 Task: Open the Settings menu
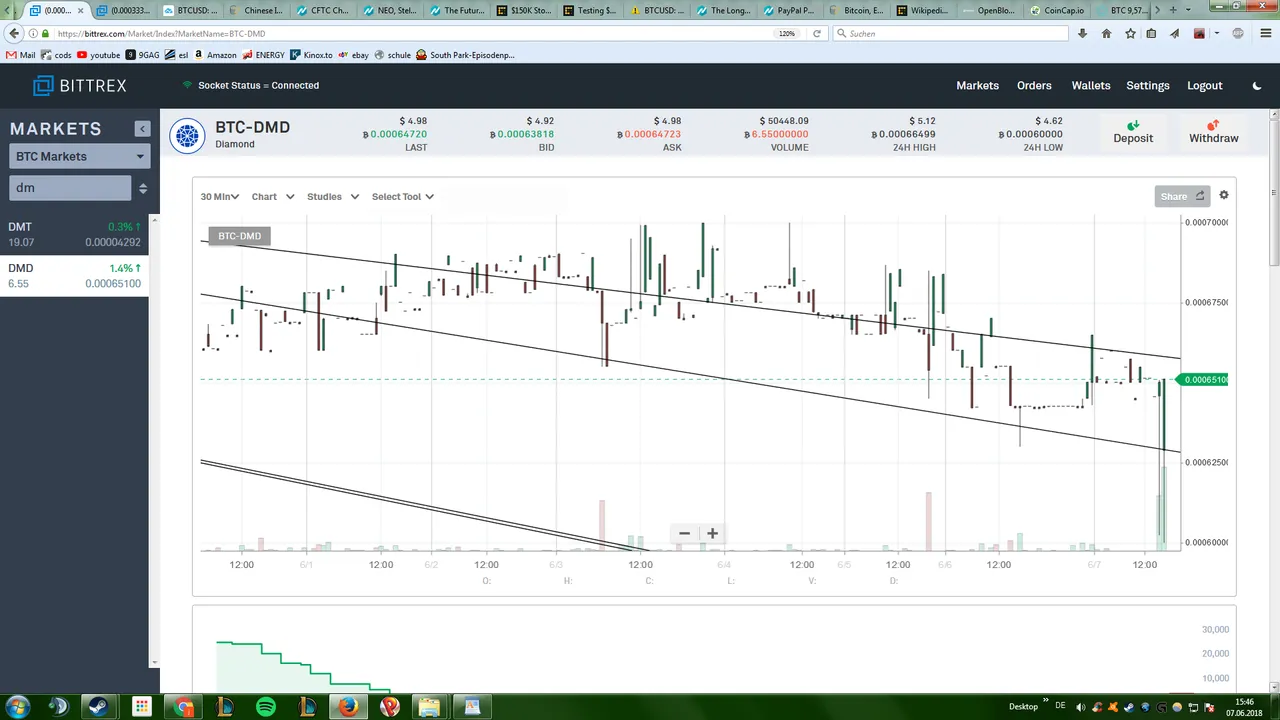click(x=1148, y=86)
